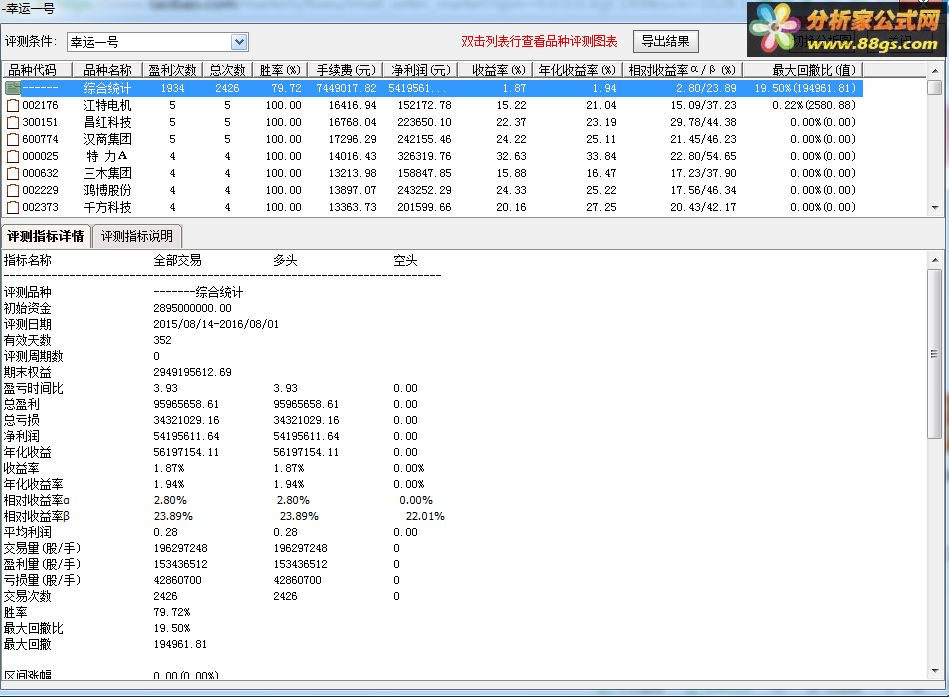Click the 导出结果 button
The width and height of the screenshot is (949, 697).
tap(665, 41)
